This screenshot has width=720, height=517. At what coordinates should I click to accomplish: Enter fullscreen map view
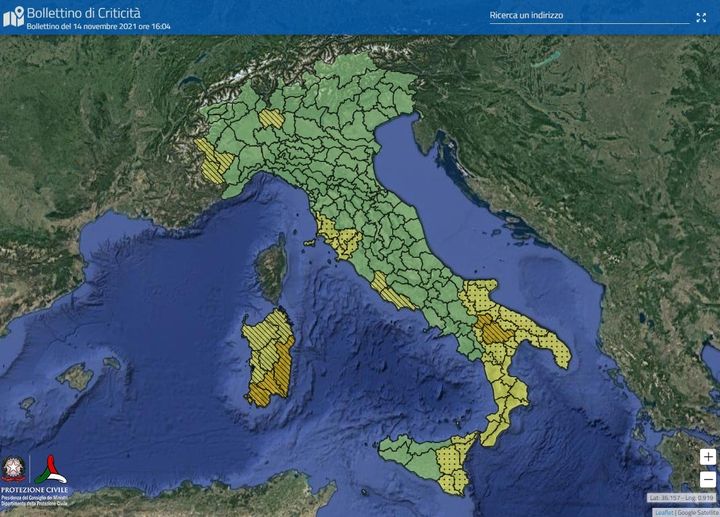701,17
